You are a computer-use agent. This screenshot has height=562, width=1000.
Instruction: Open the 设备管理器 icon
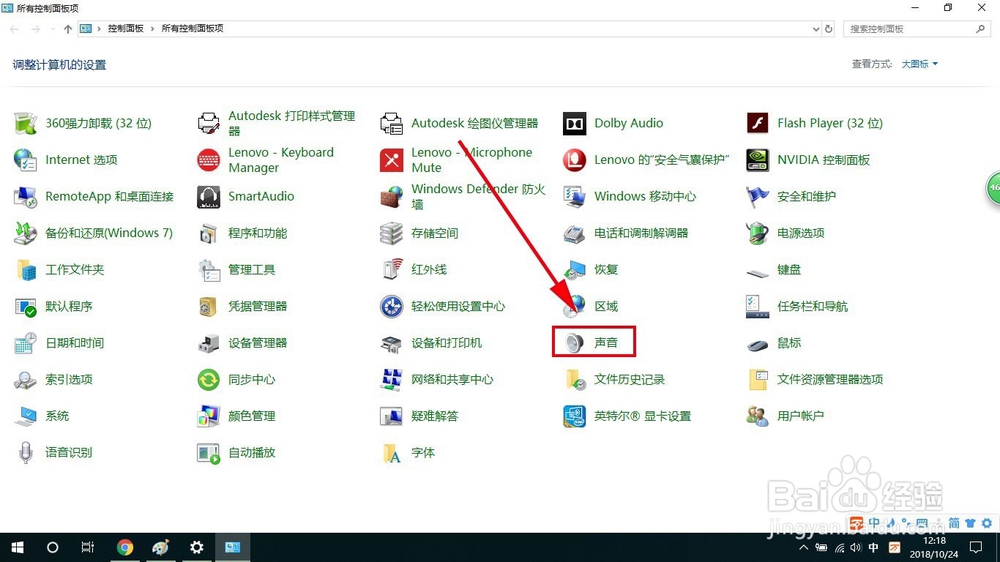[209, 343]
